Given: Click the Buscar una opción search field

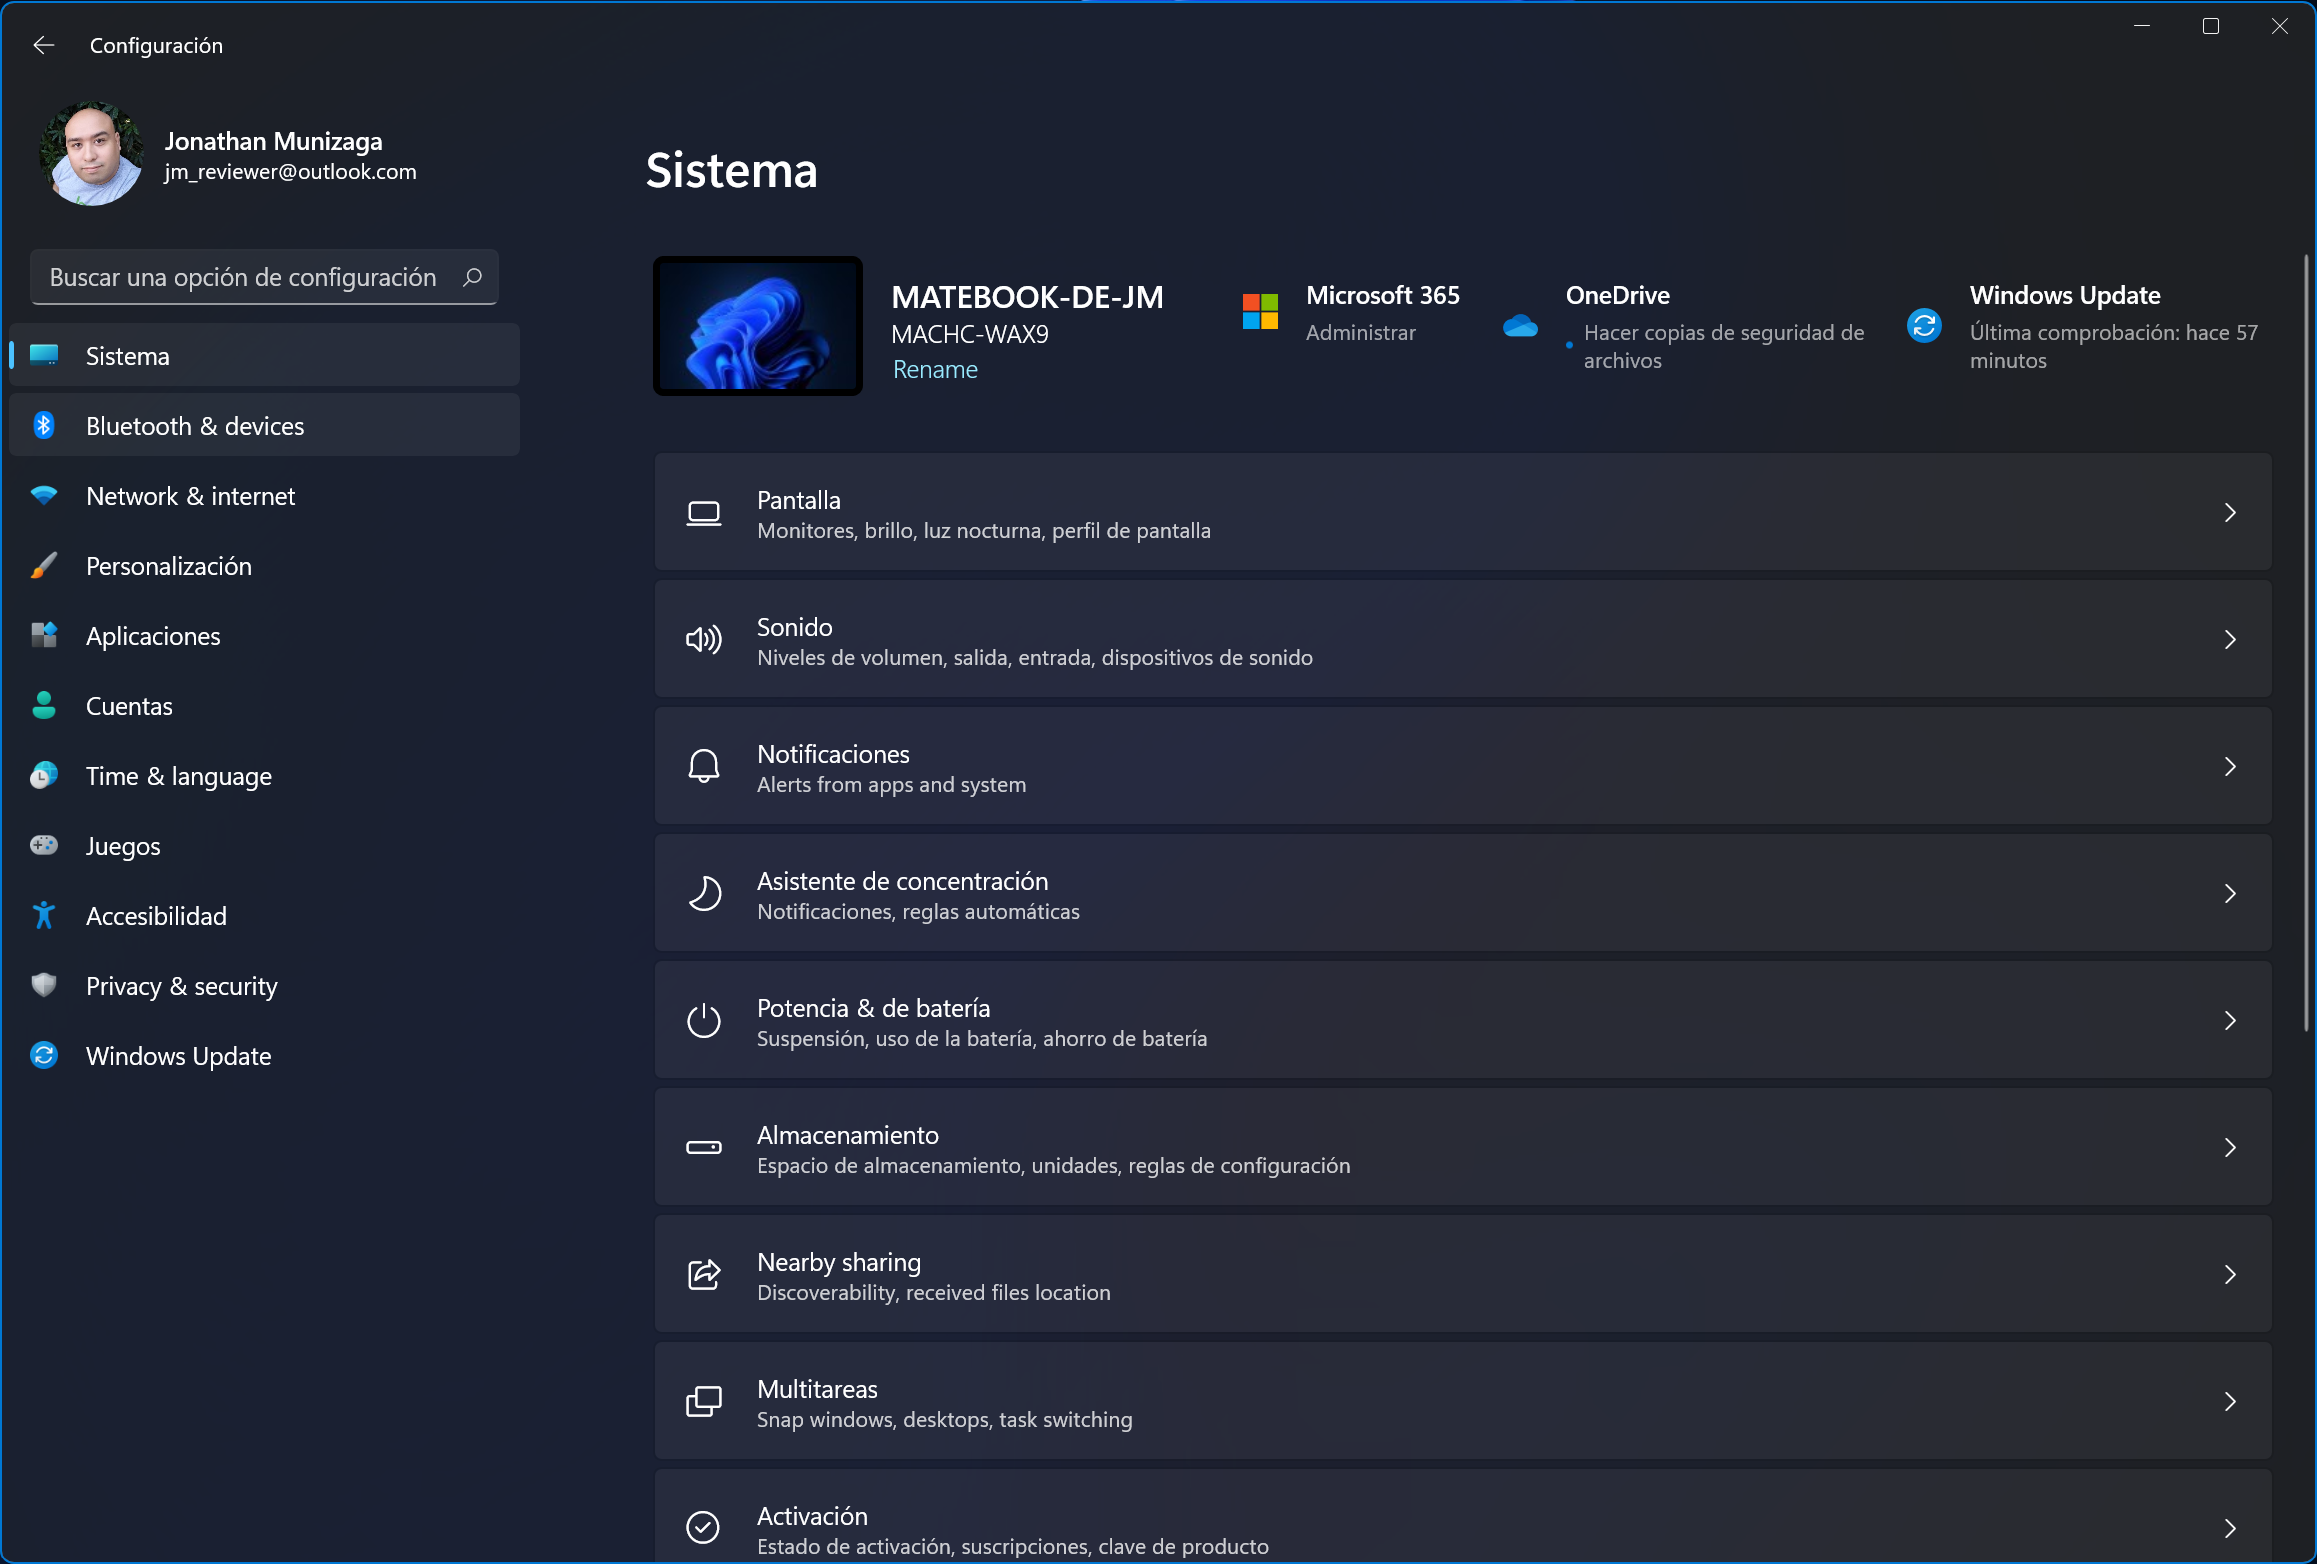Looking at the screenshot, I should pos(244,277).
